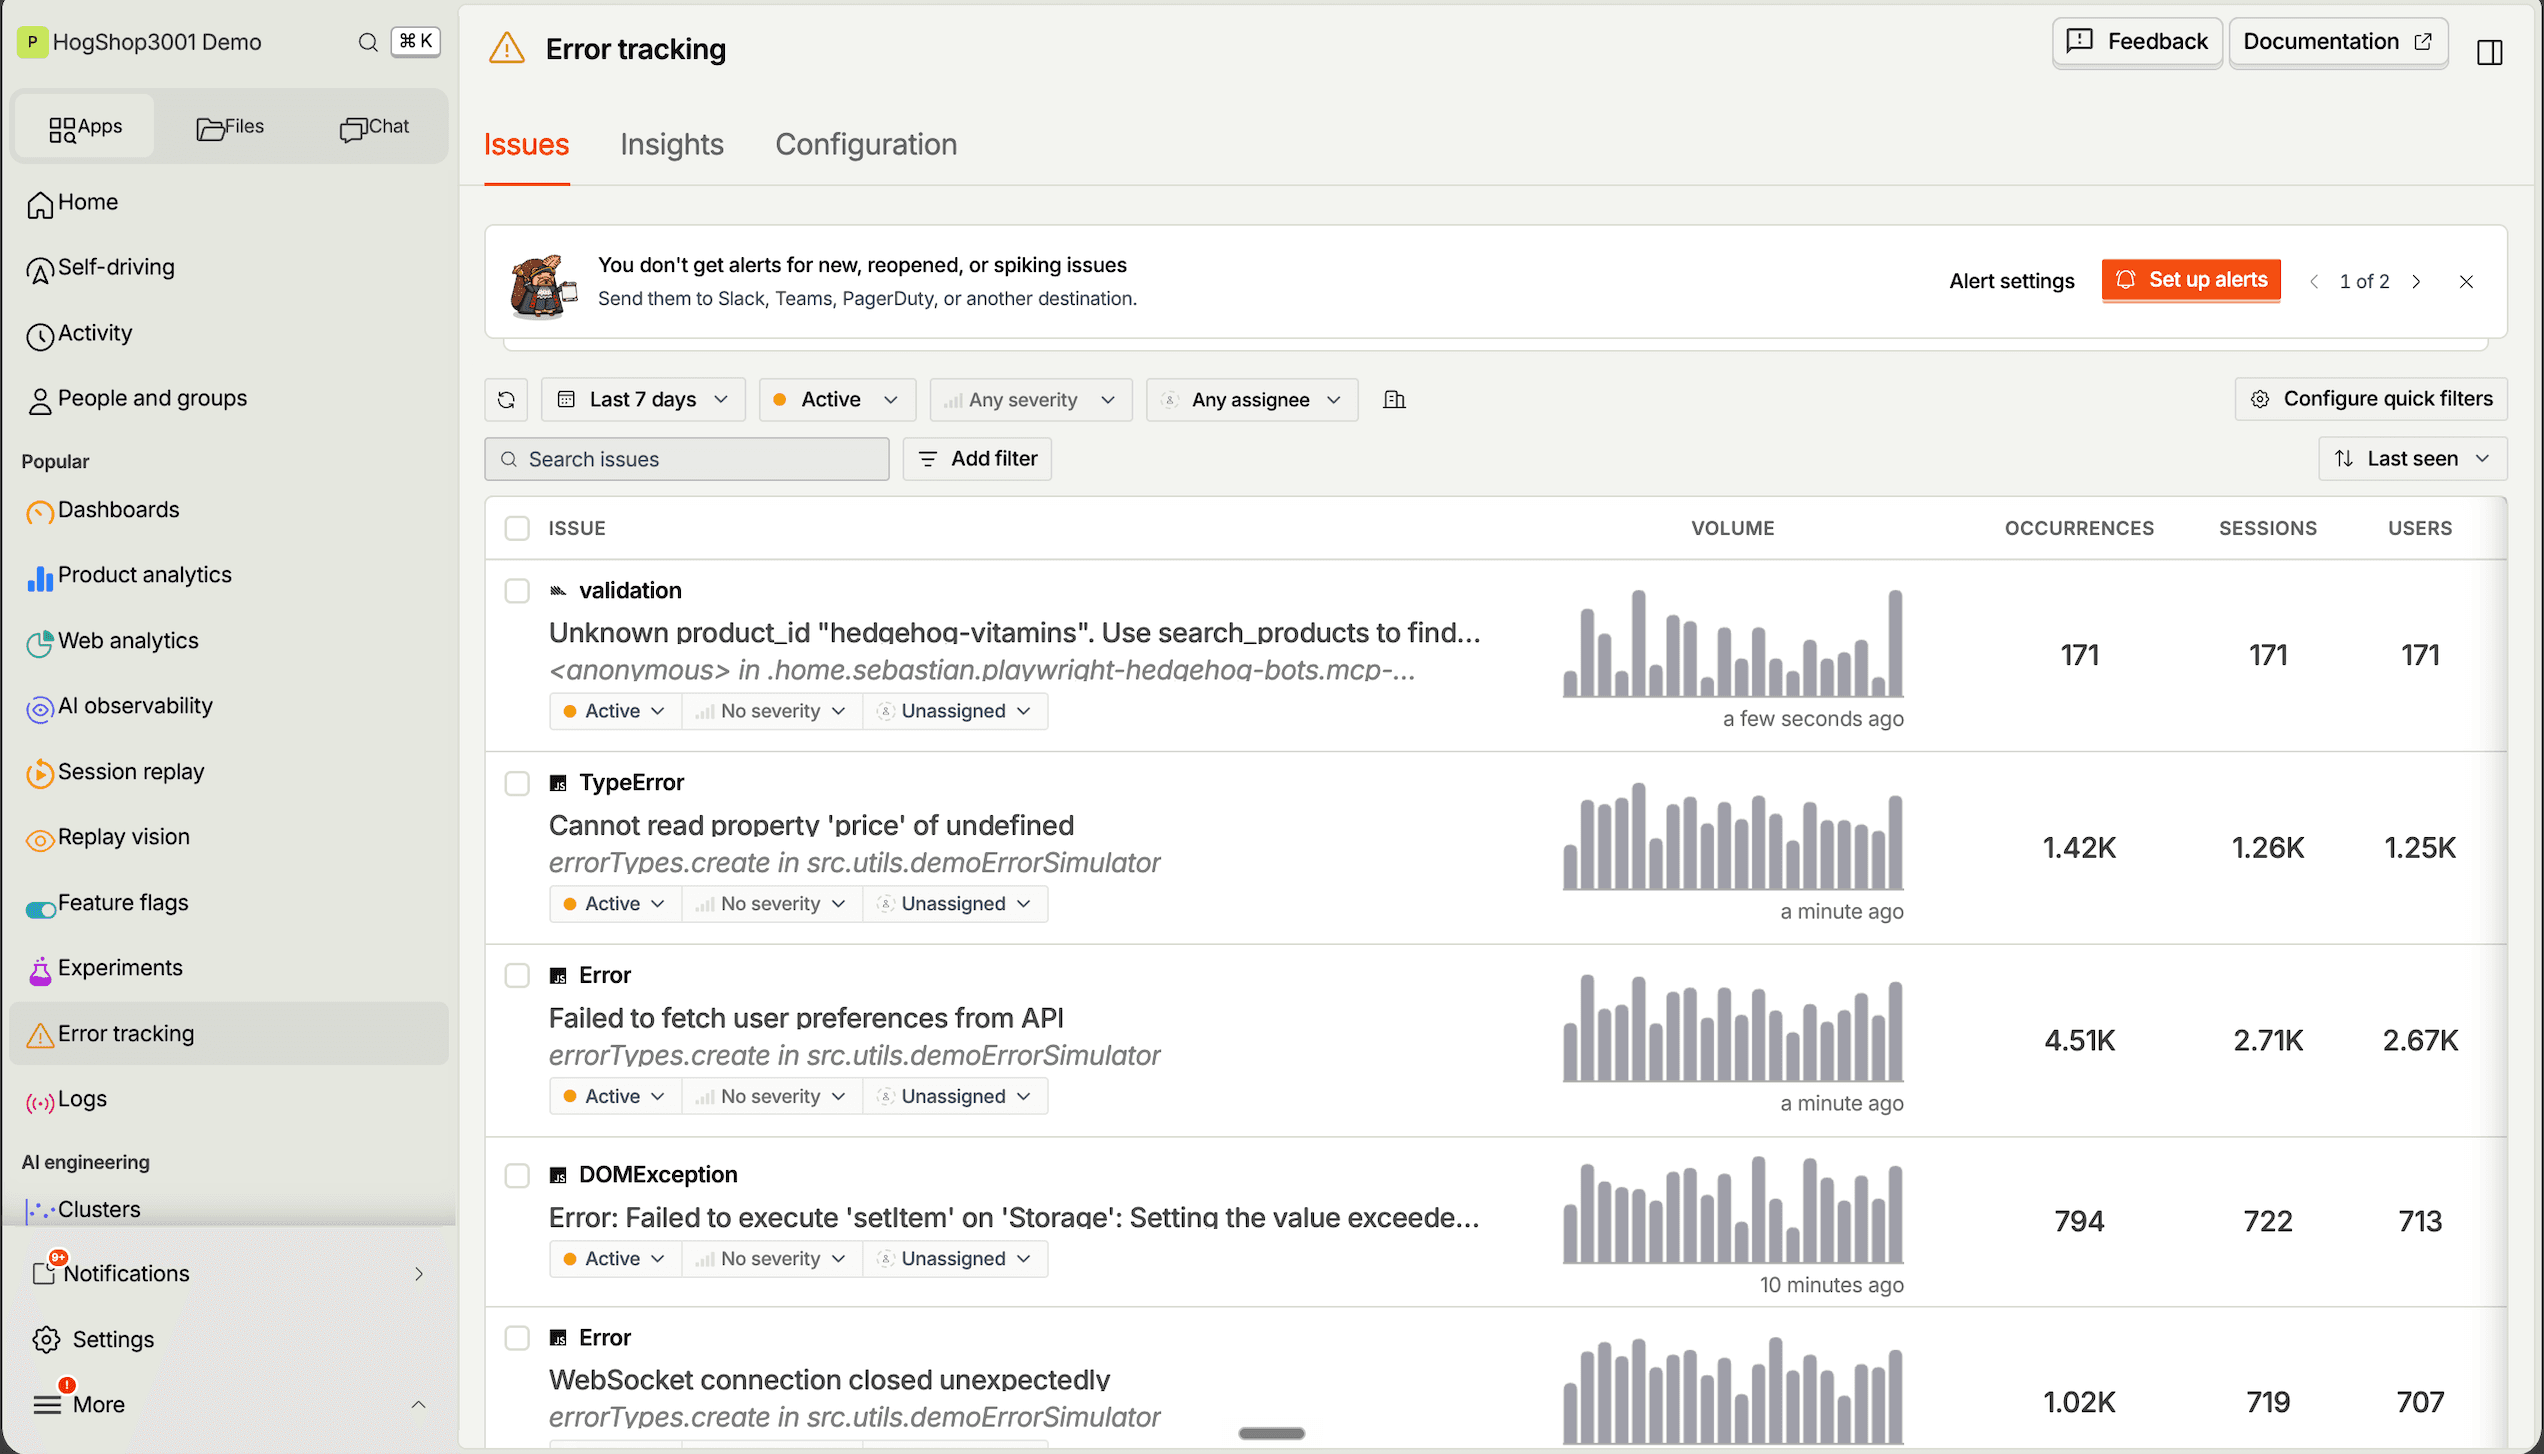
Task: Open Web analytics
Action: 229,641
